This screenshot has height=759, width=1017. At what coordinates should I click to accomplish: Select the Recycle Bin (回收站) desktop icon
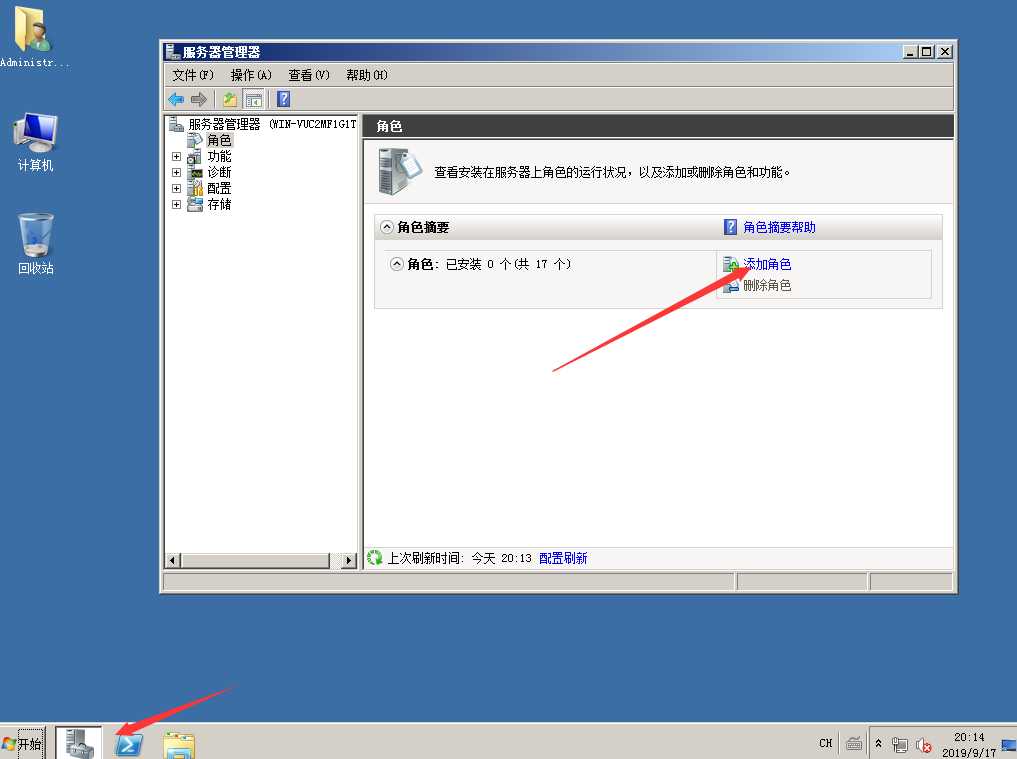[35, 244]
